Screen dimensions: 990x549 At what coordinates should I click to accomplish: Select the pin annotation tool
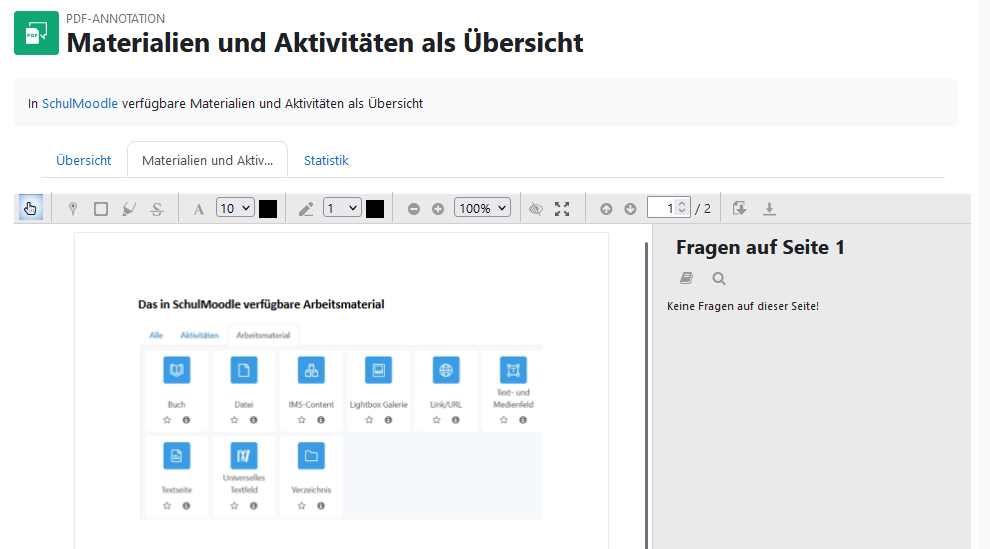[x=73, y=209]
